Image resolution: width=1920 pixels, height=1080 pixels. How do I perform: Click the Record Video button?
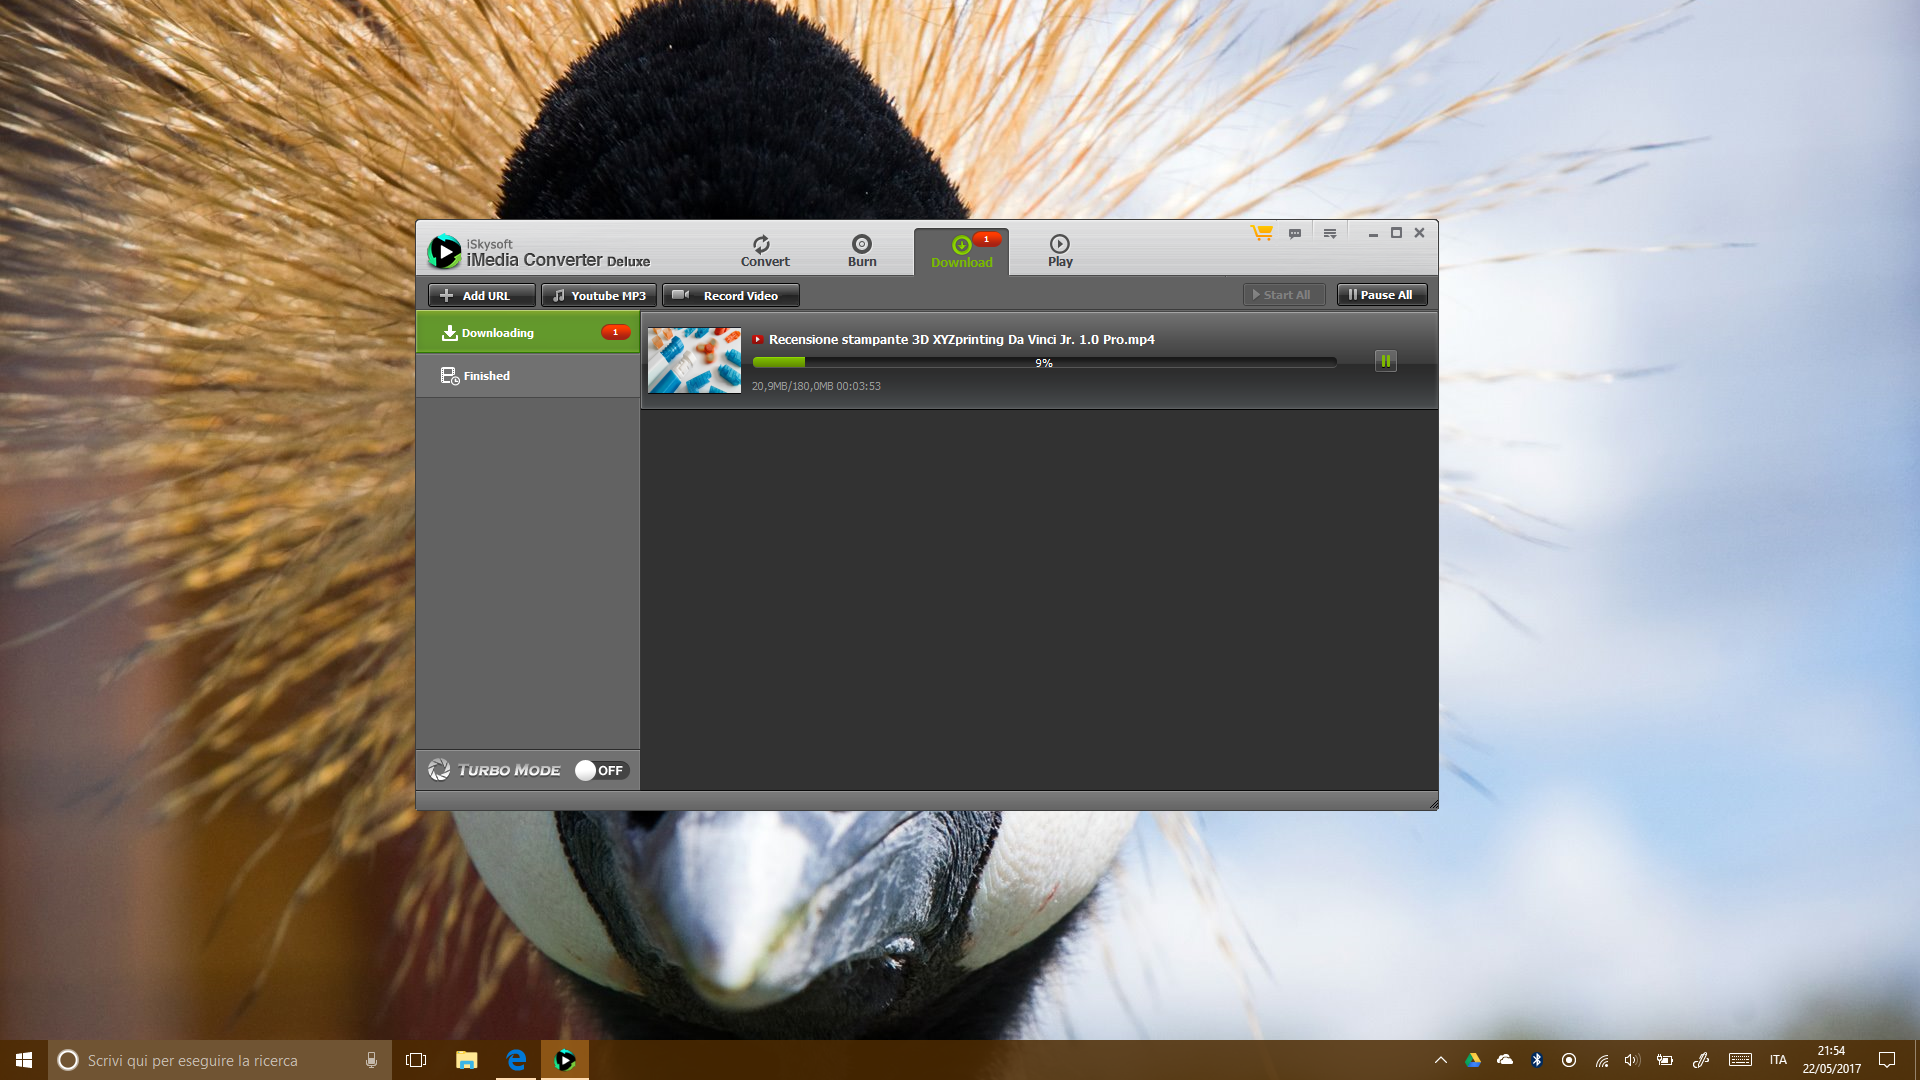(730, 295)
